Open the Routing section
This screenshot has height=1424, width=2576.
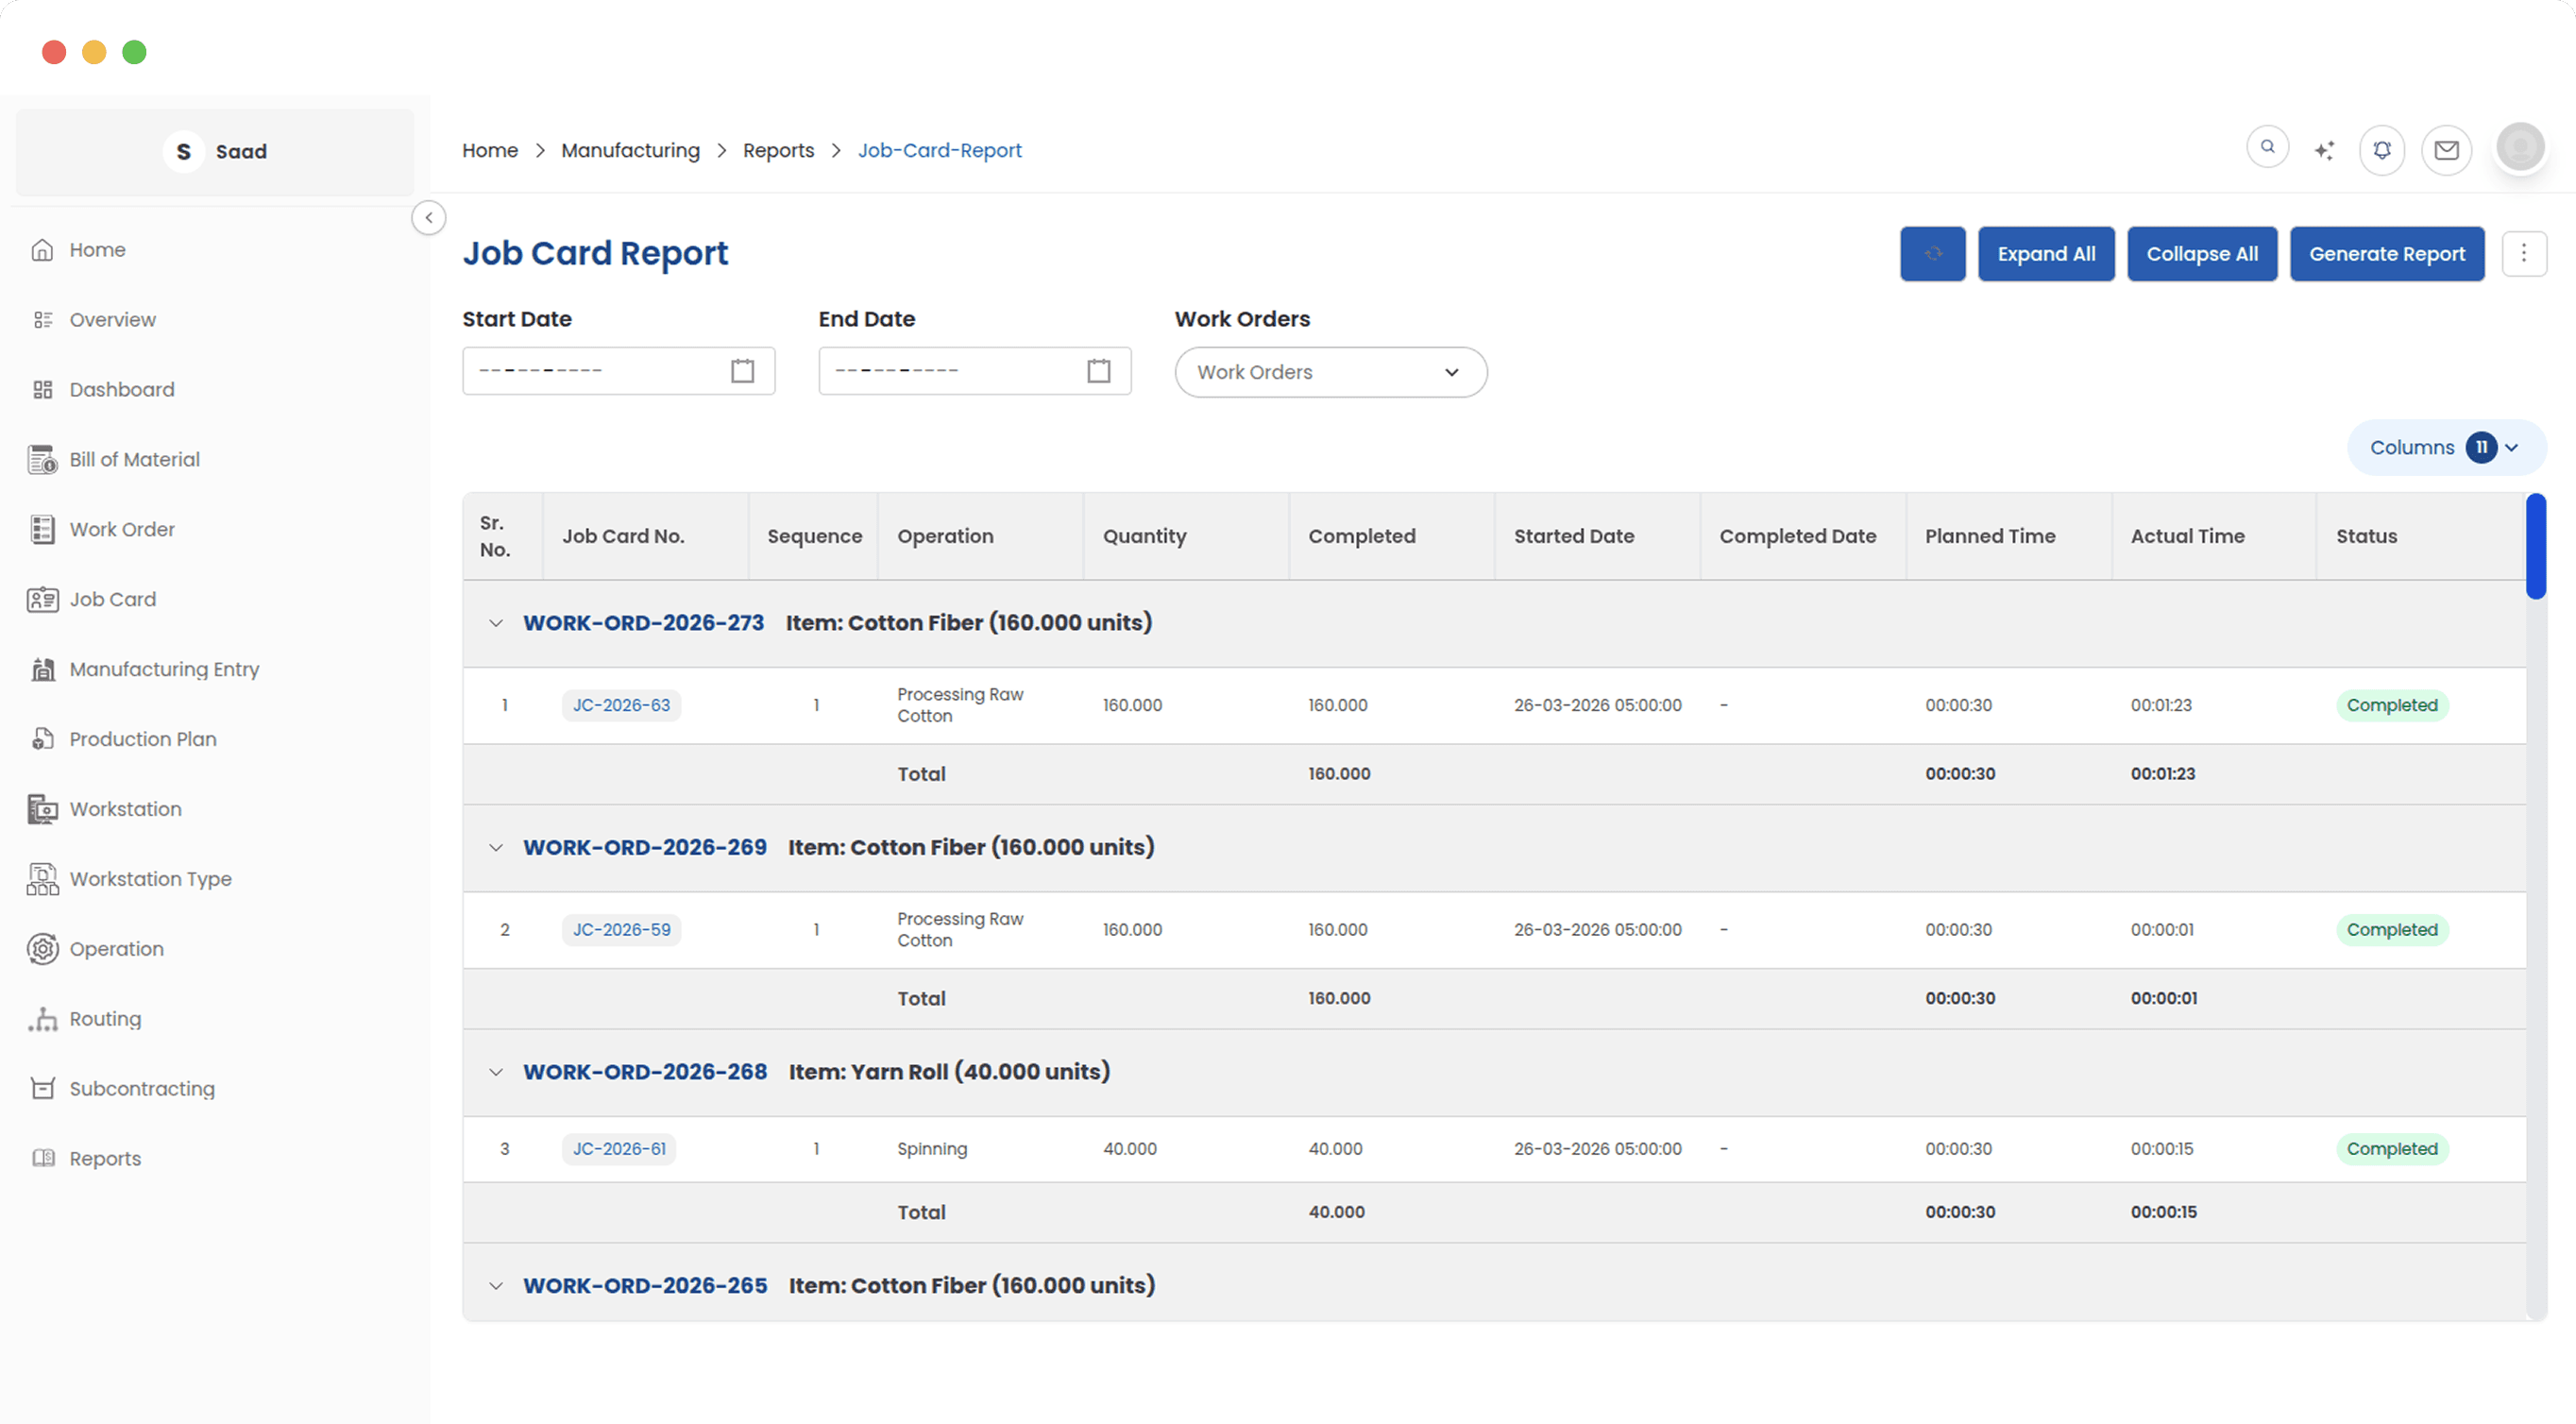click(x=106, y=1018)
